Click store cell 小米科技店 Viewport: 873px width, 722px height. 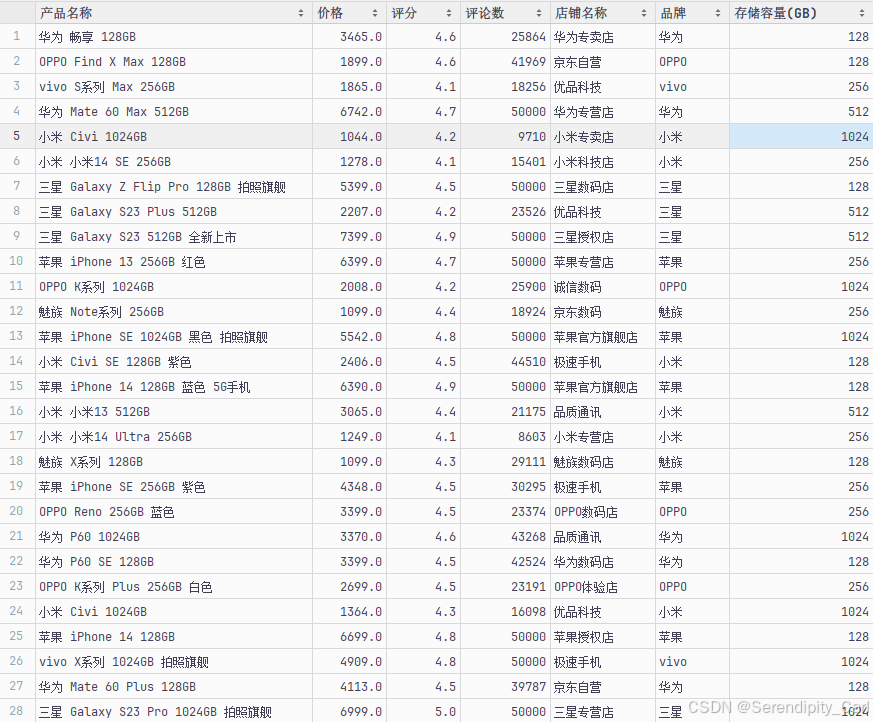click(602, 161)
